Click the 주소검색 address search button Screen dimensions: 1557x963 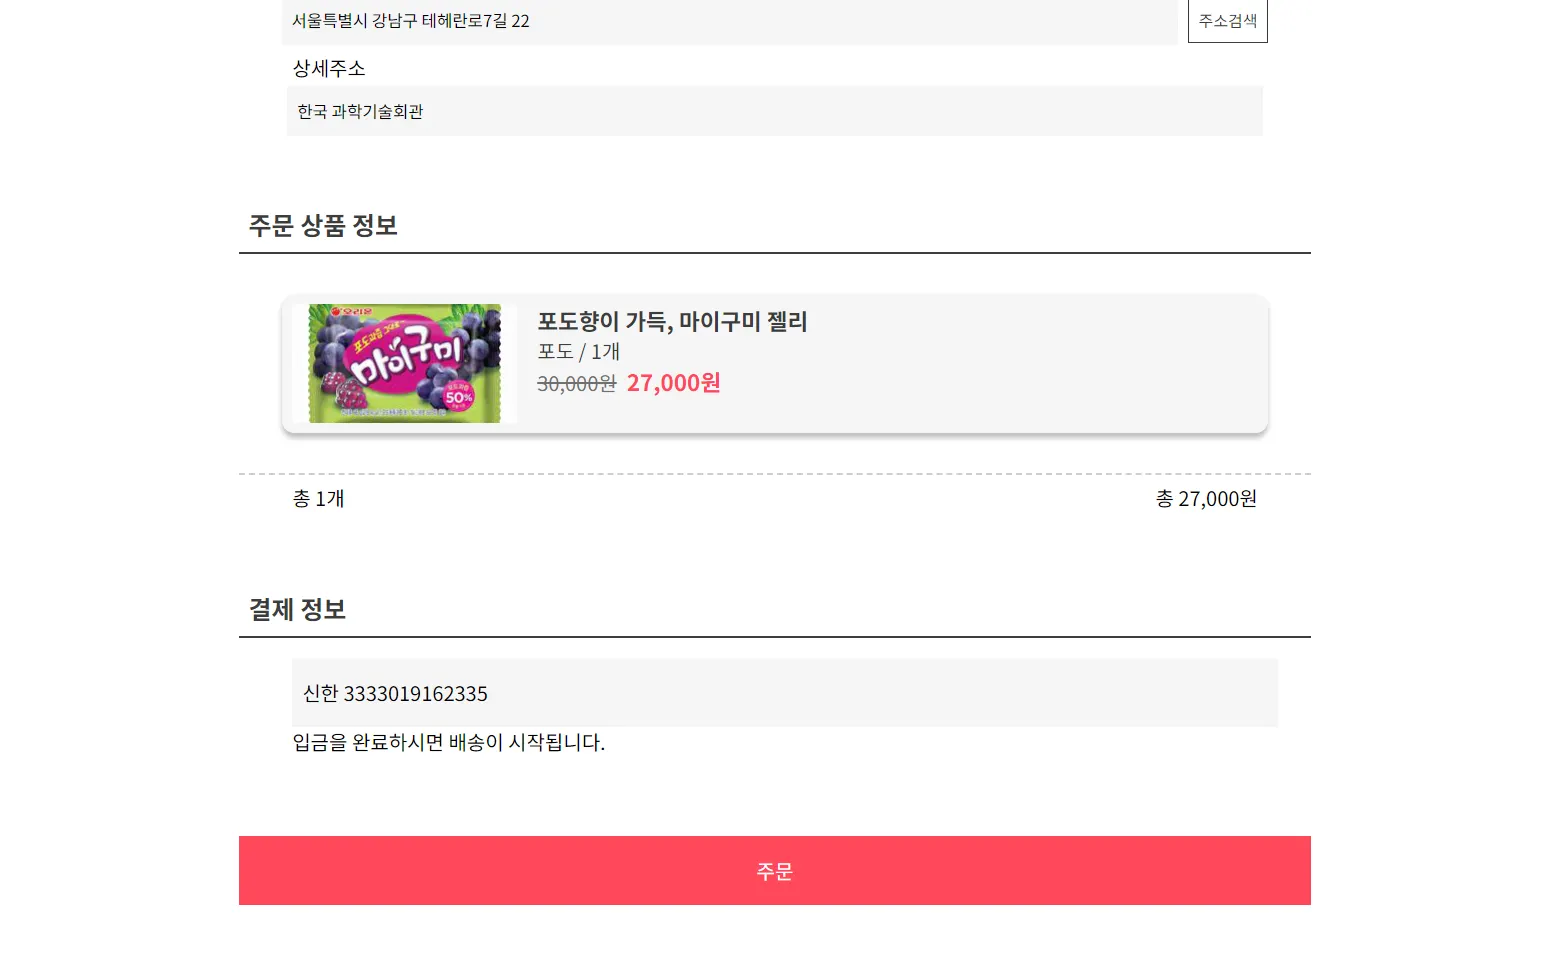tap(1227, 21)
